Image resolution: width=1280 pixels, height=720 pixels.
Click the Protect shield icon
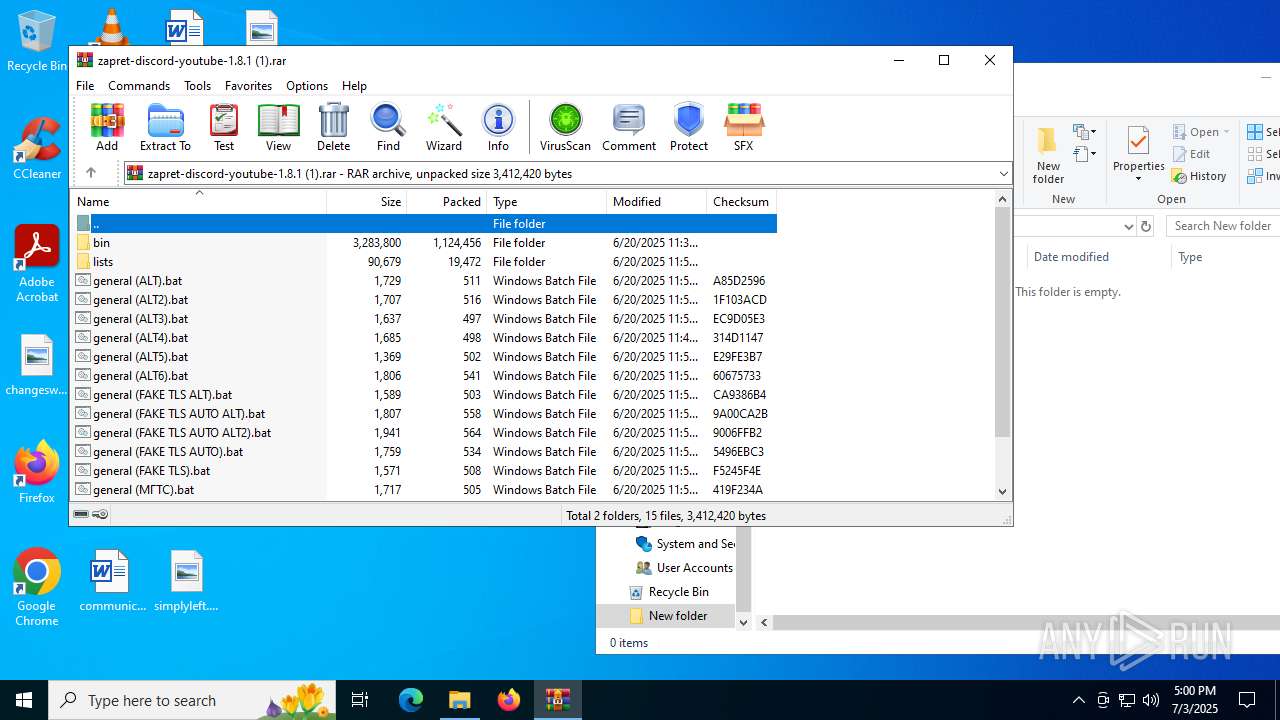(689, 127)
